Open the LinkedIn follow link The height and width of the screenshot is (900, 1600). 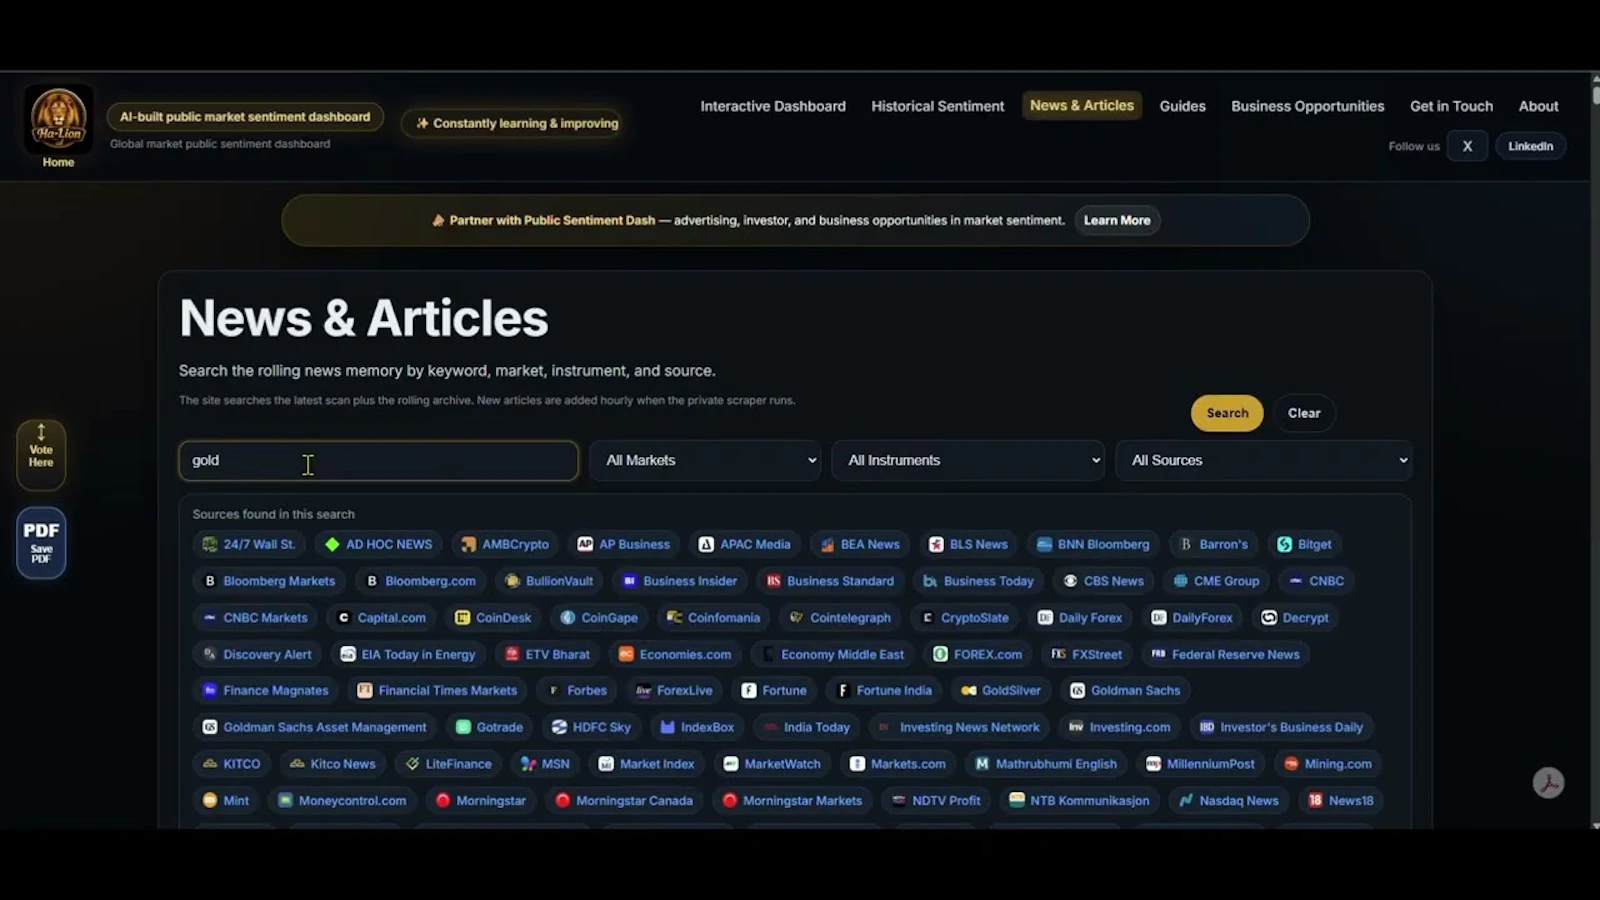point(1530,146)
